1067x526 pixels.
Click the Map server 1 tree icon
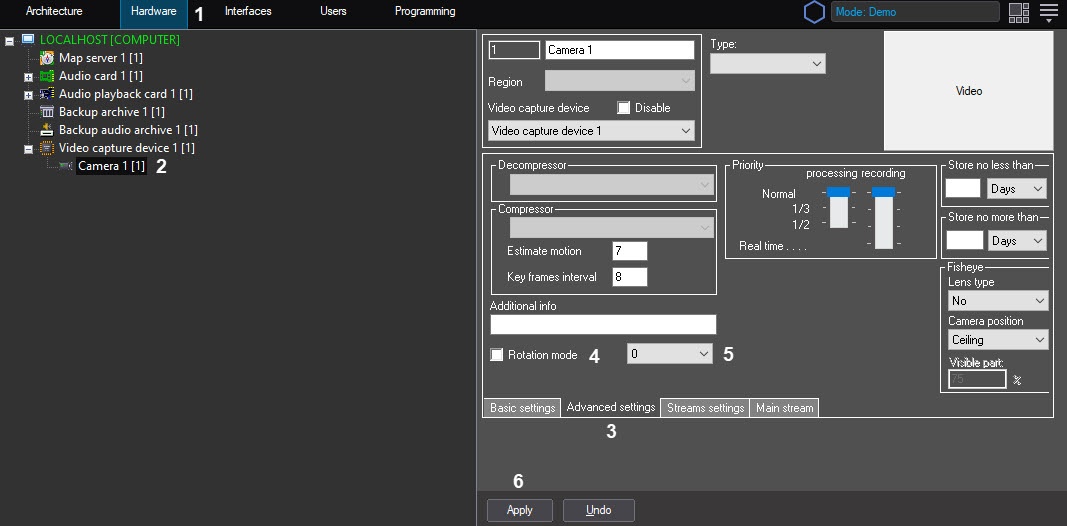click(x=47, y=58)
